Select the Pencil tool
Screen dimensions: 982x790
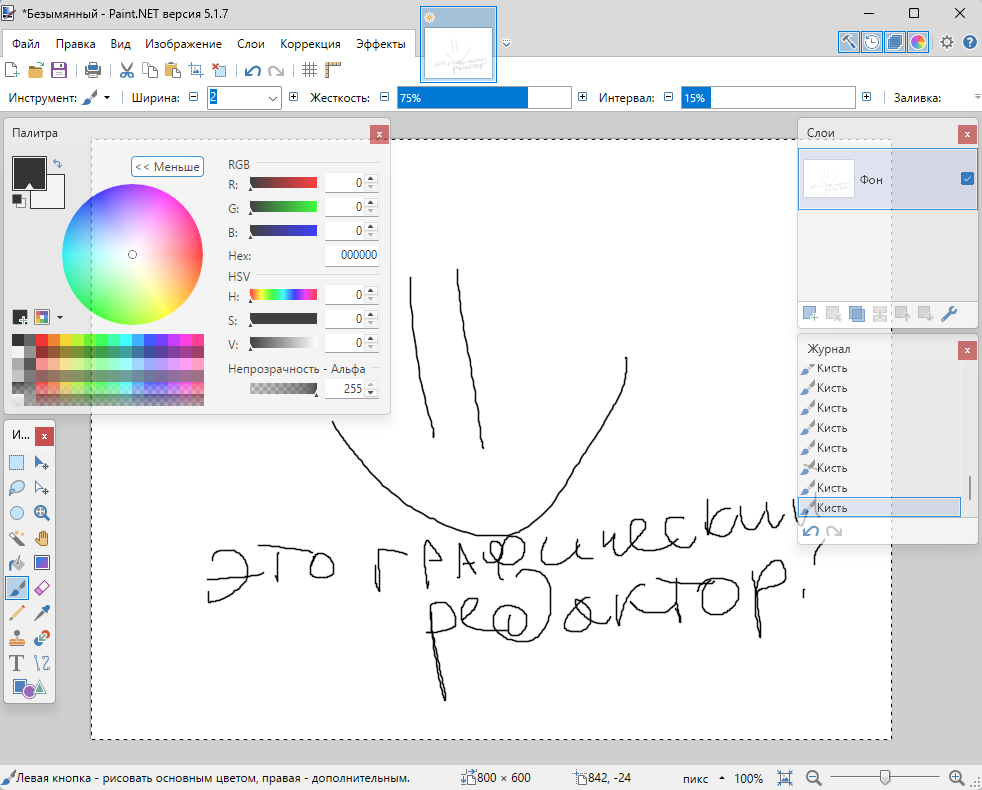[17, 613]
